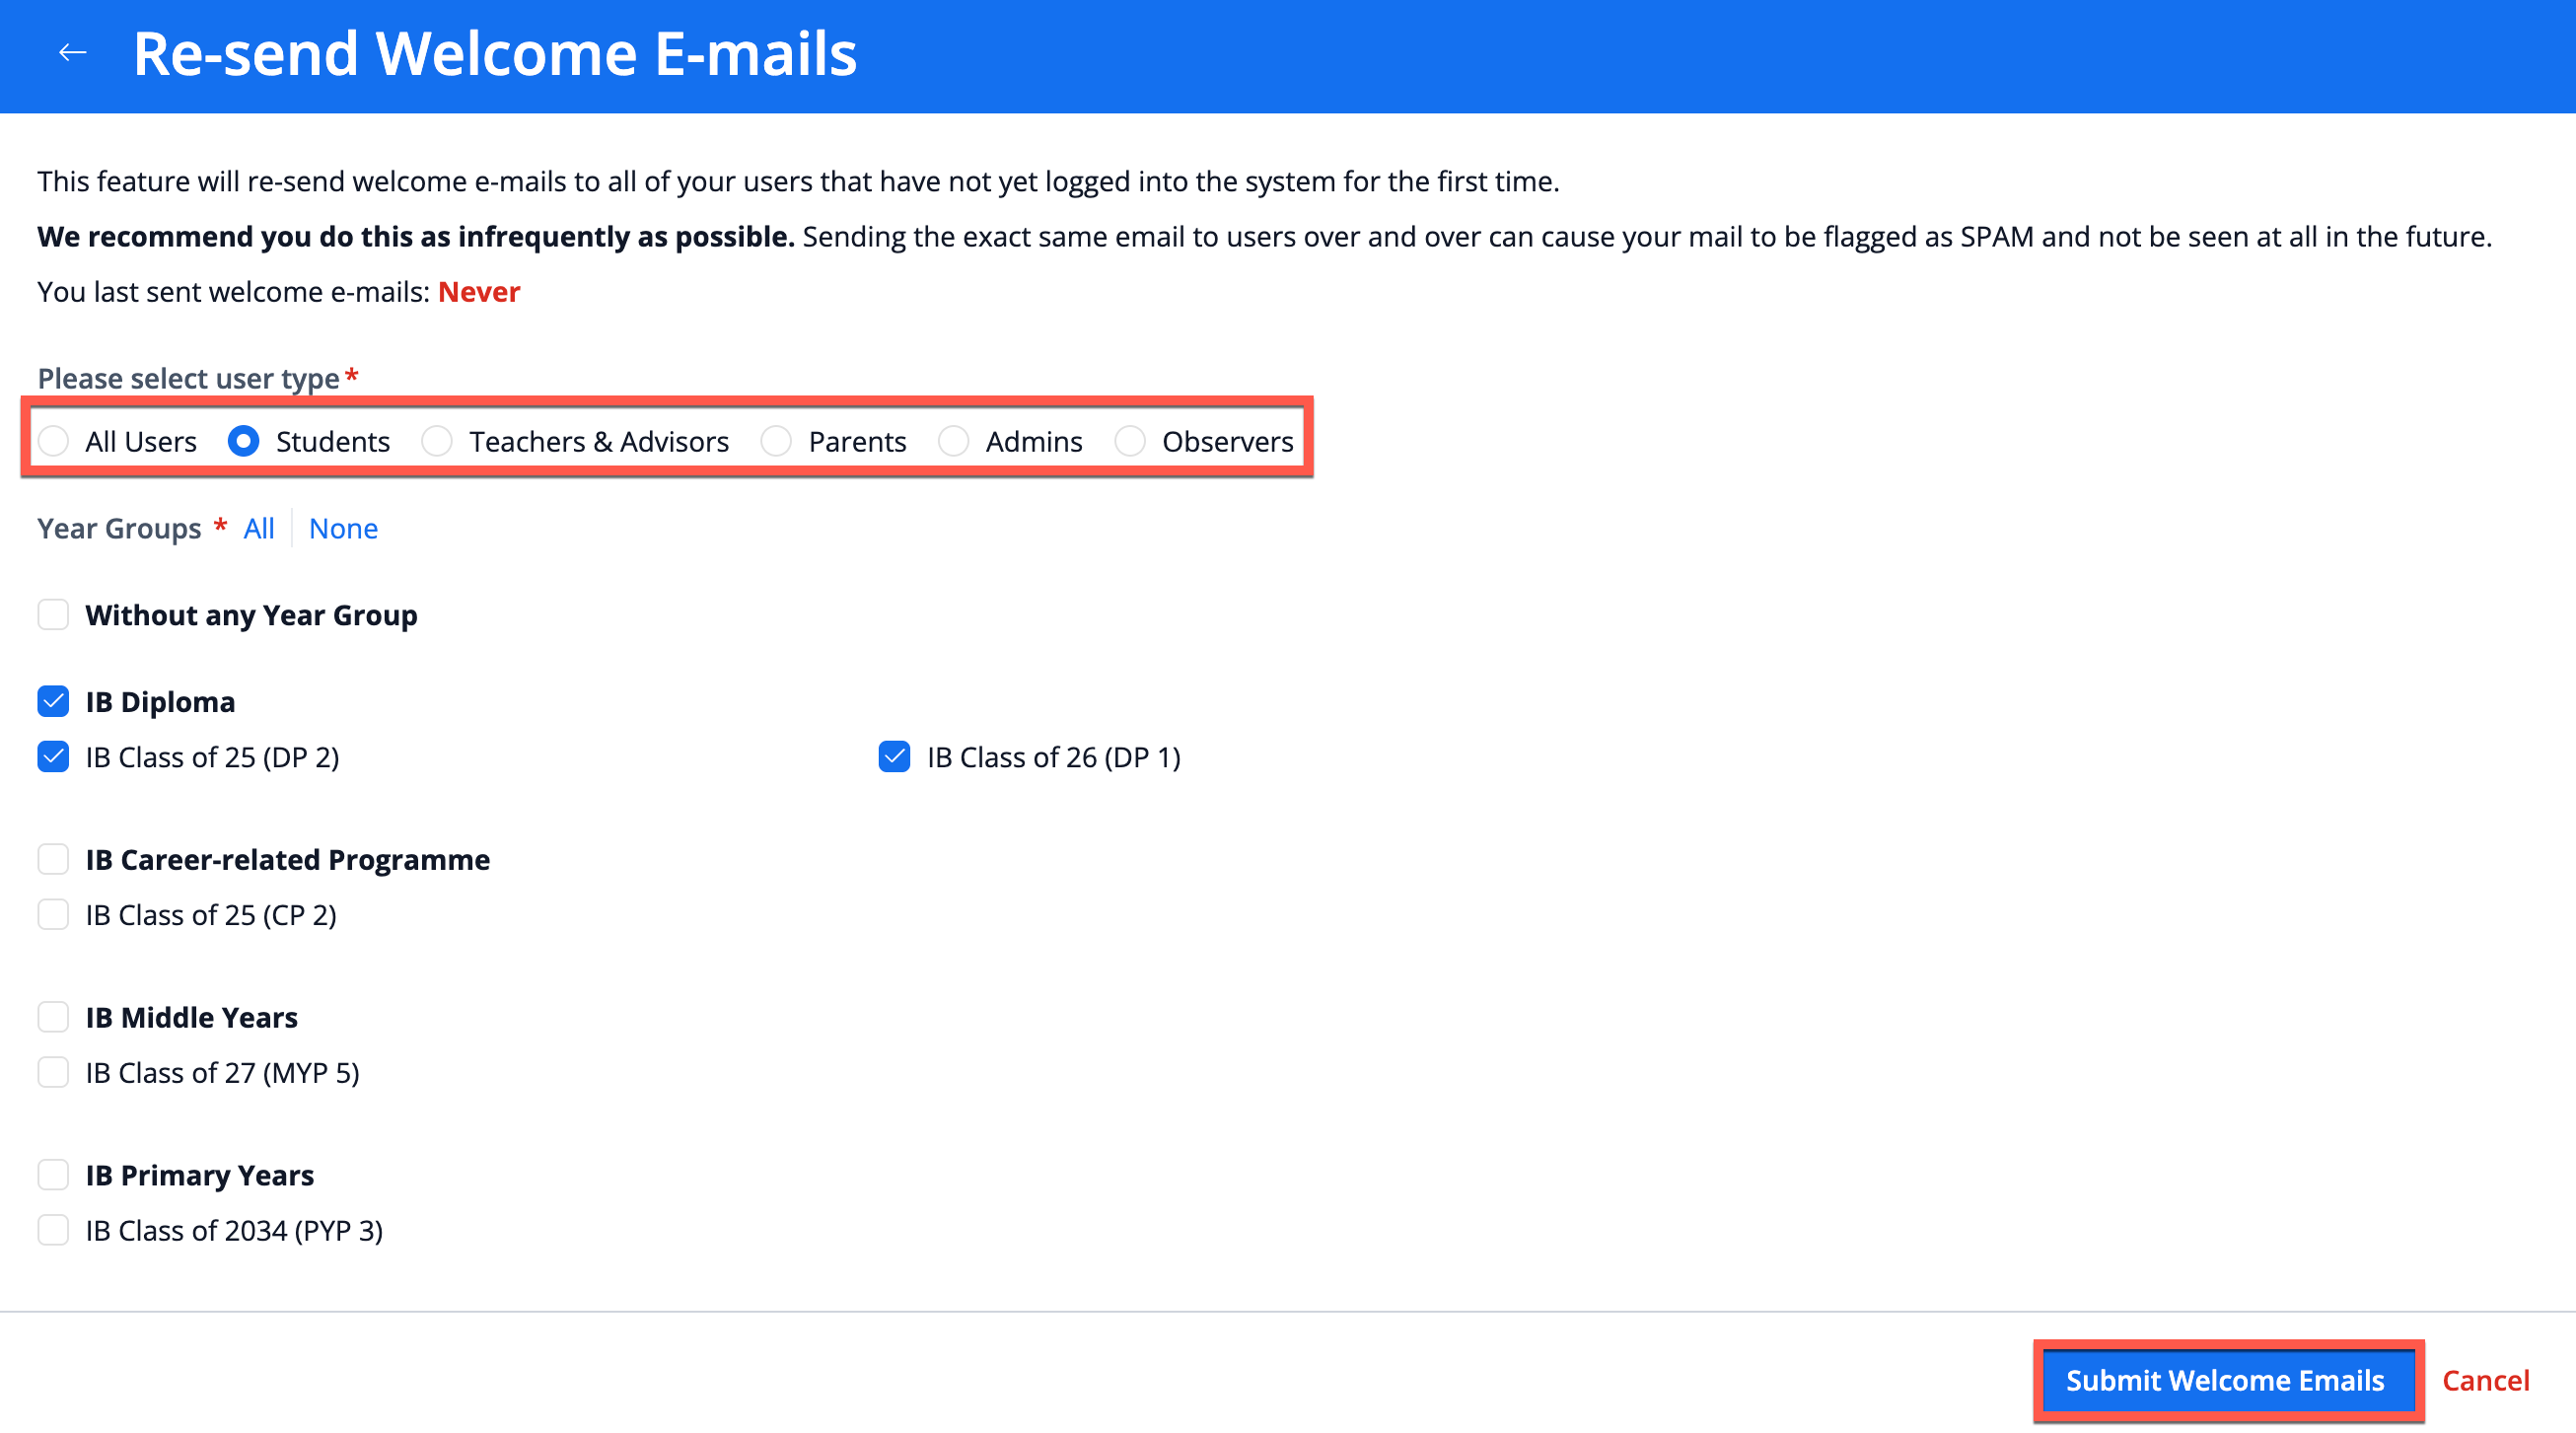Click All to select every year group

tap(258, 528)
